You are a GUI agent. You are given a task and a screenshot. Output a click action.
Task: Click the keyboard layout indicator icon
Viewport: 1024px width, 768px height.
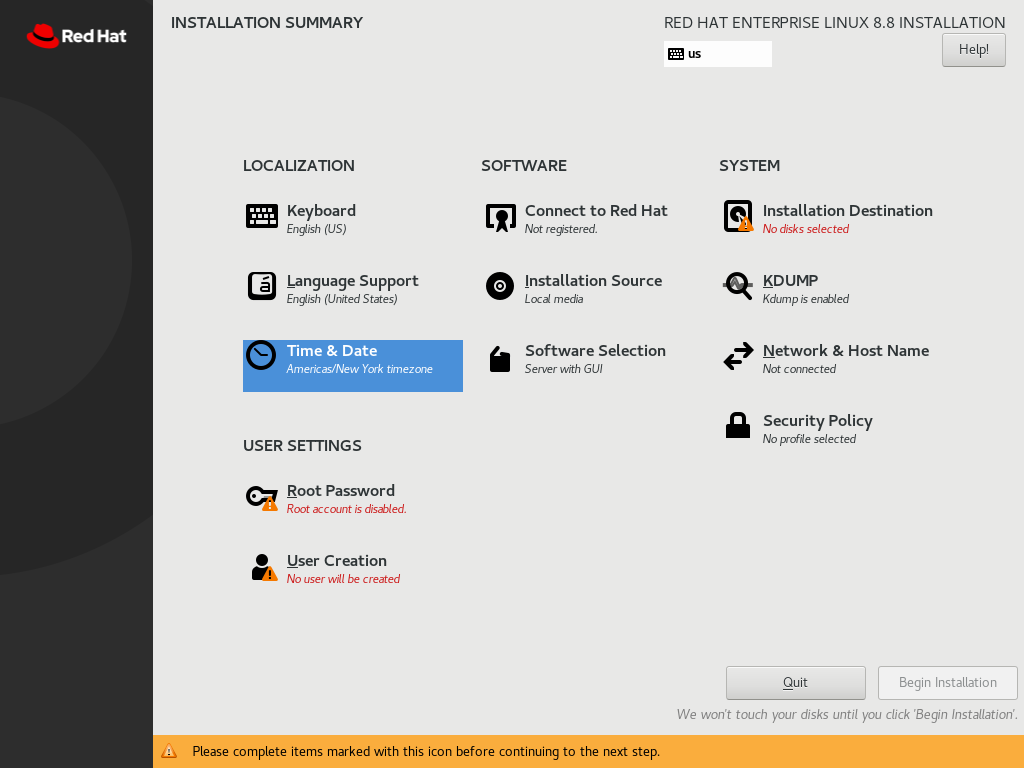(x=676, y=54)
